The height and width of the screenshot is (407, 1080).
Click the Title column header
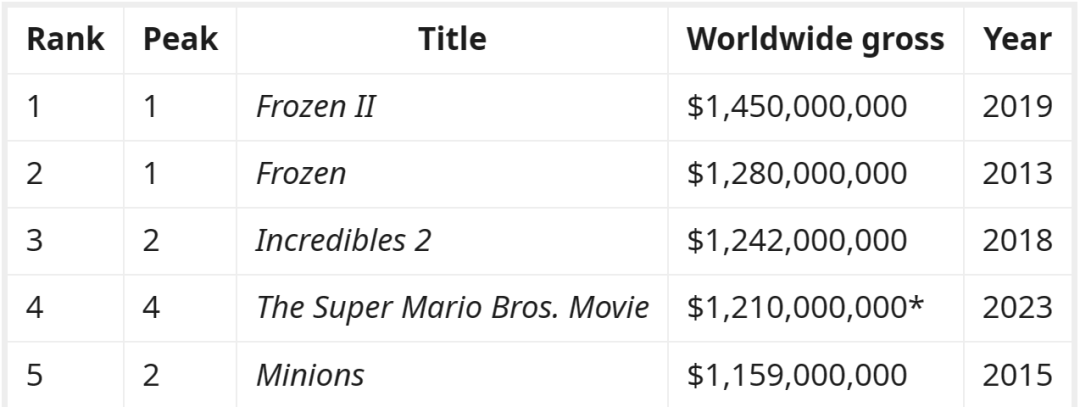(x=452, y=40)
